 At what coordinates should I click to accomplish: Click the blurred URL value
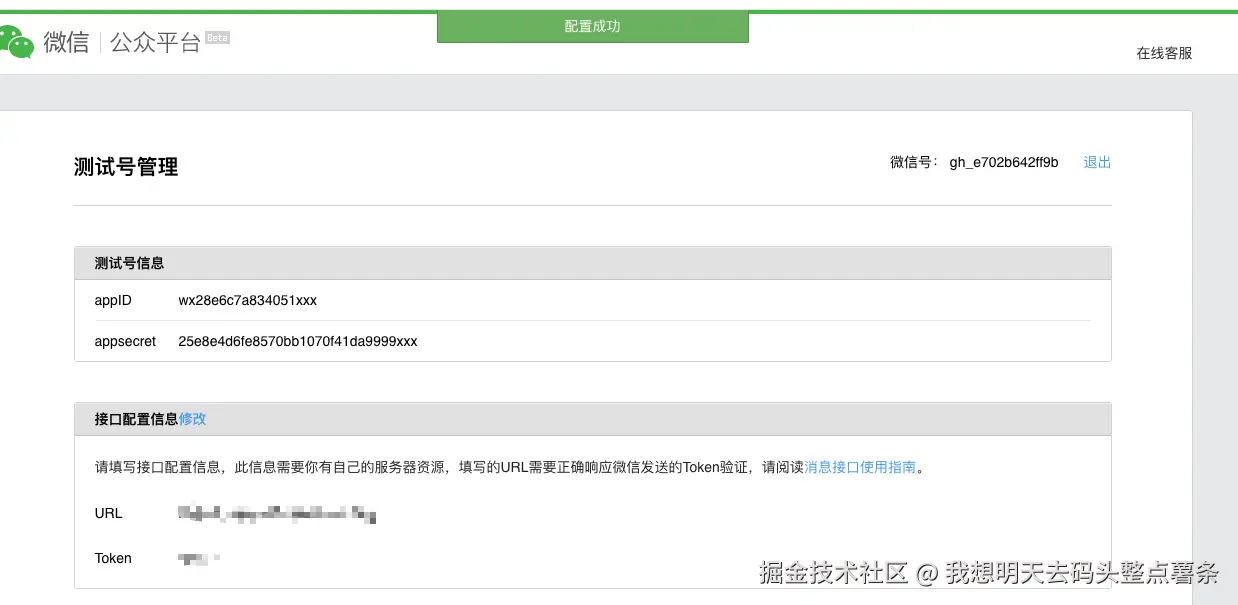(x=277, y=514)
